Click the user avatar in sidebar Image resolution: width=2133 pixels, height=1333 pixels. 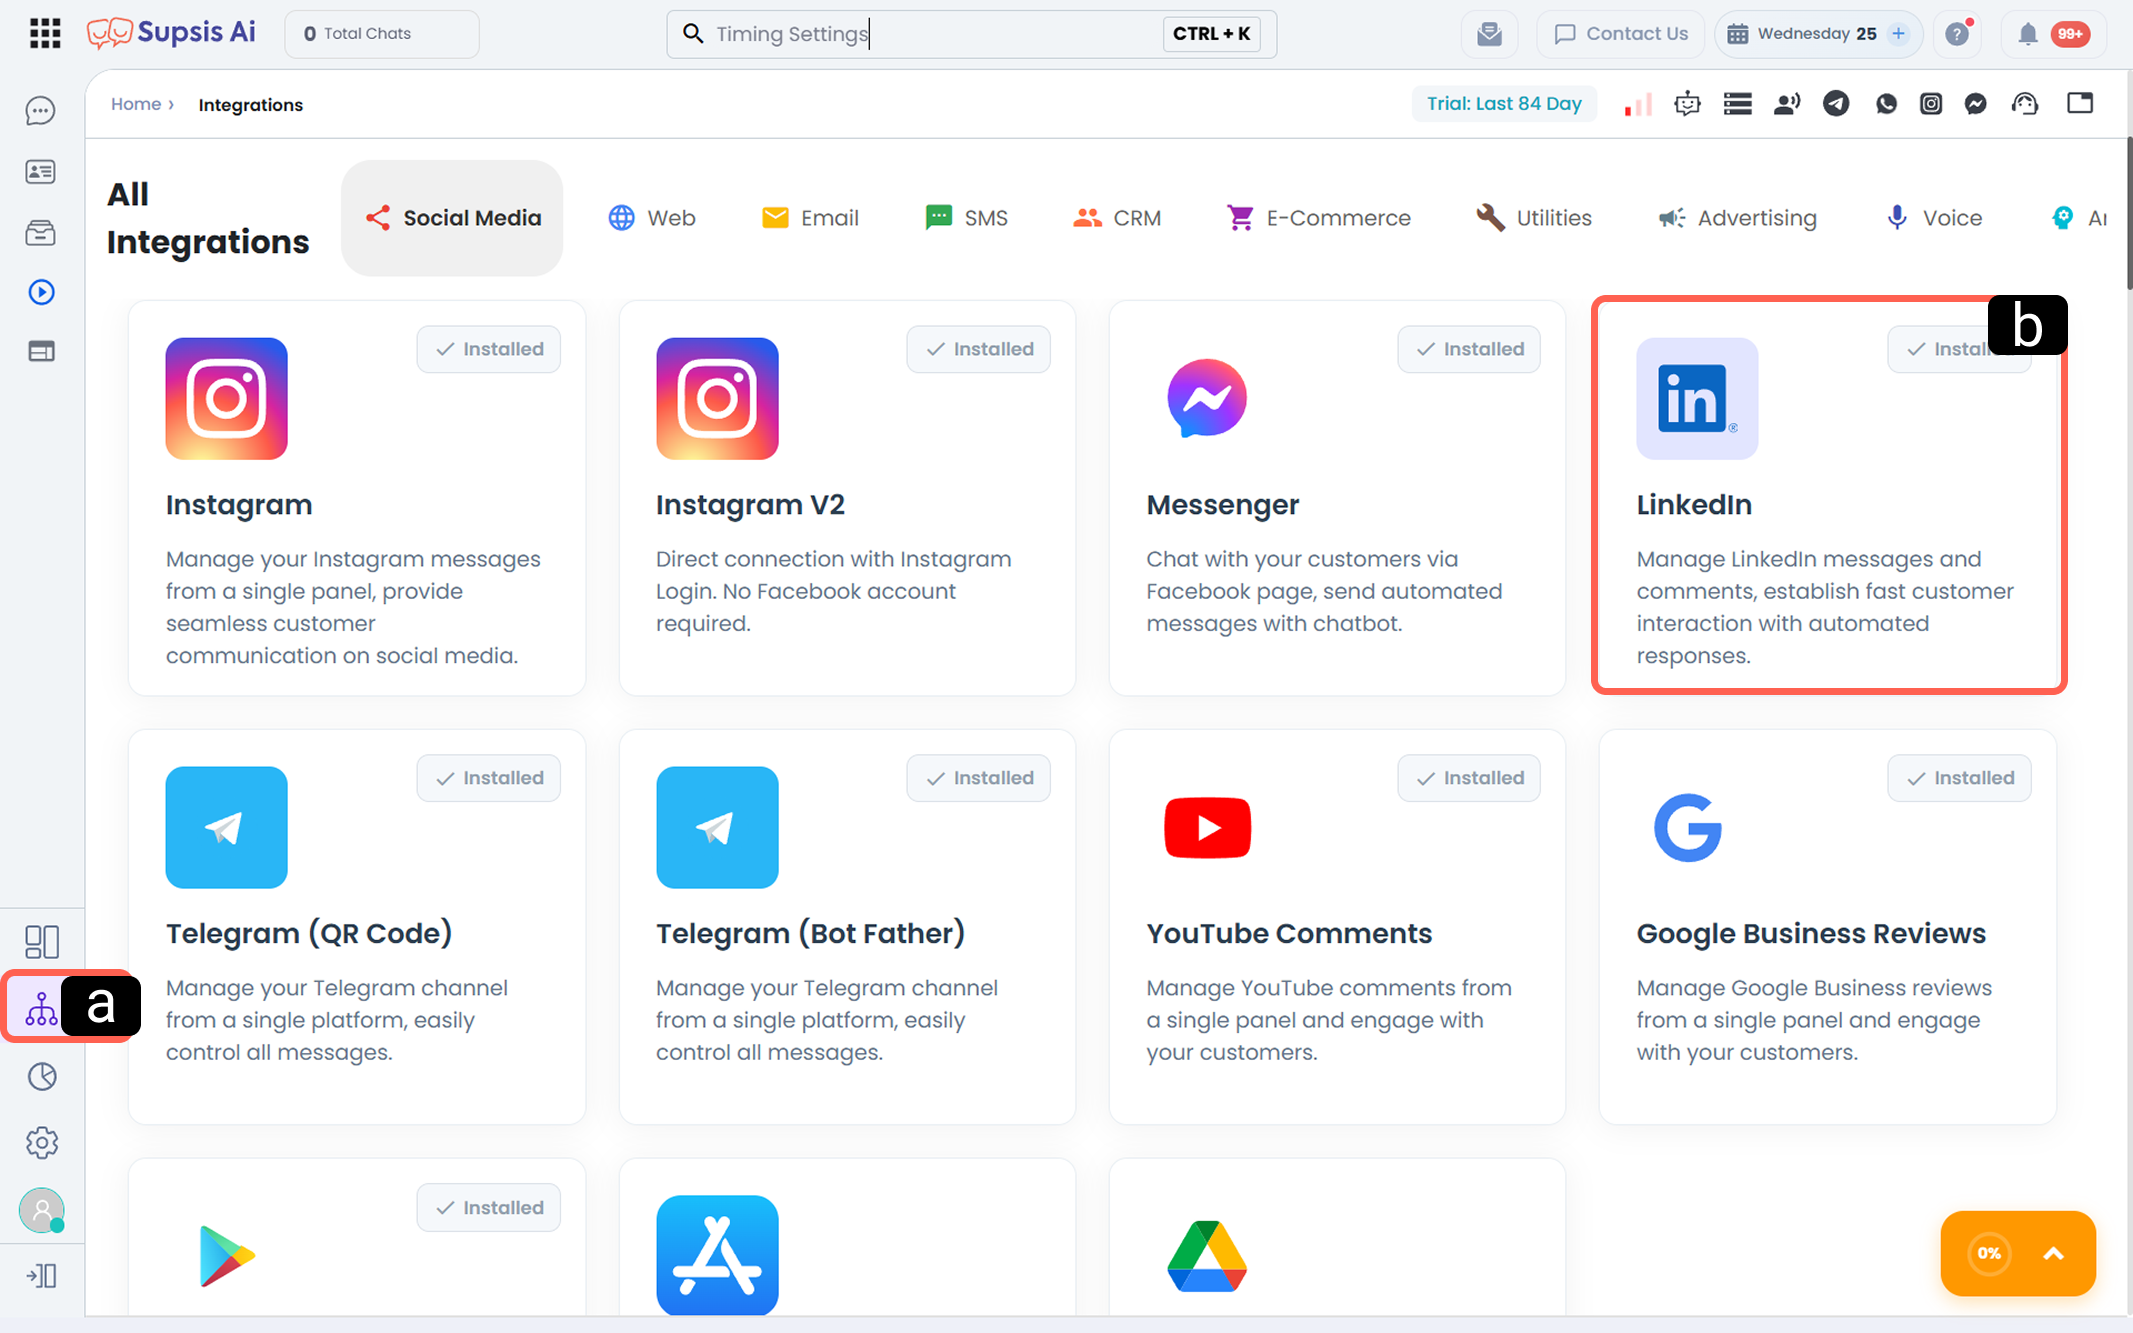41,1210
